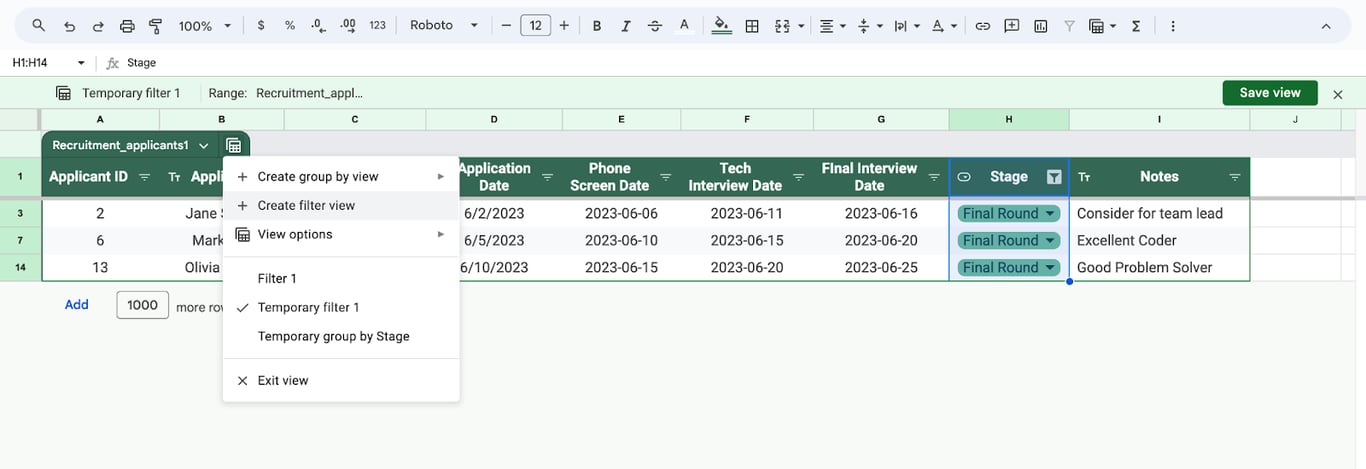
Task: Format as currency with dollar icon
Action: 261,26
